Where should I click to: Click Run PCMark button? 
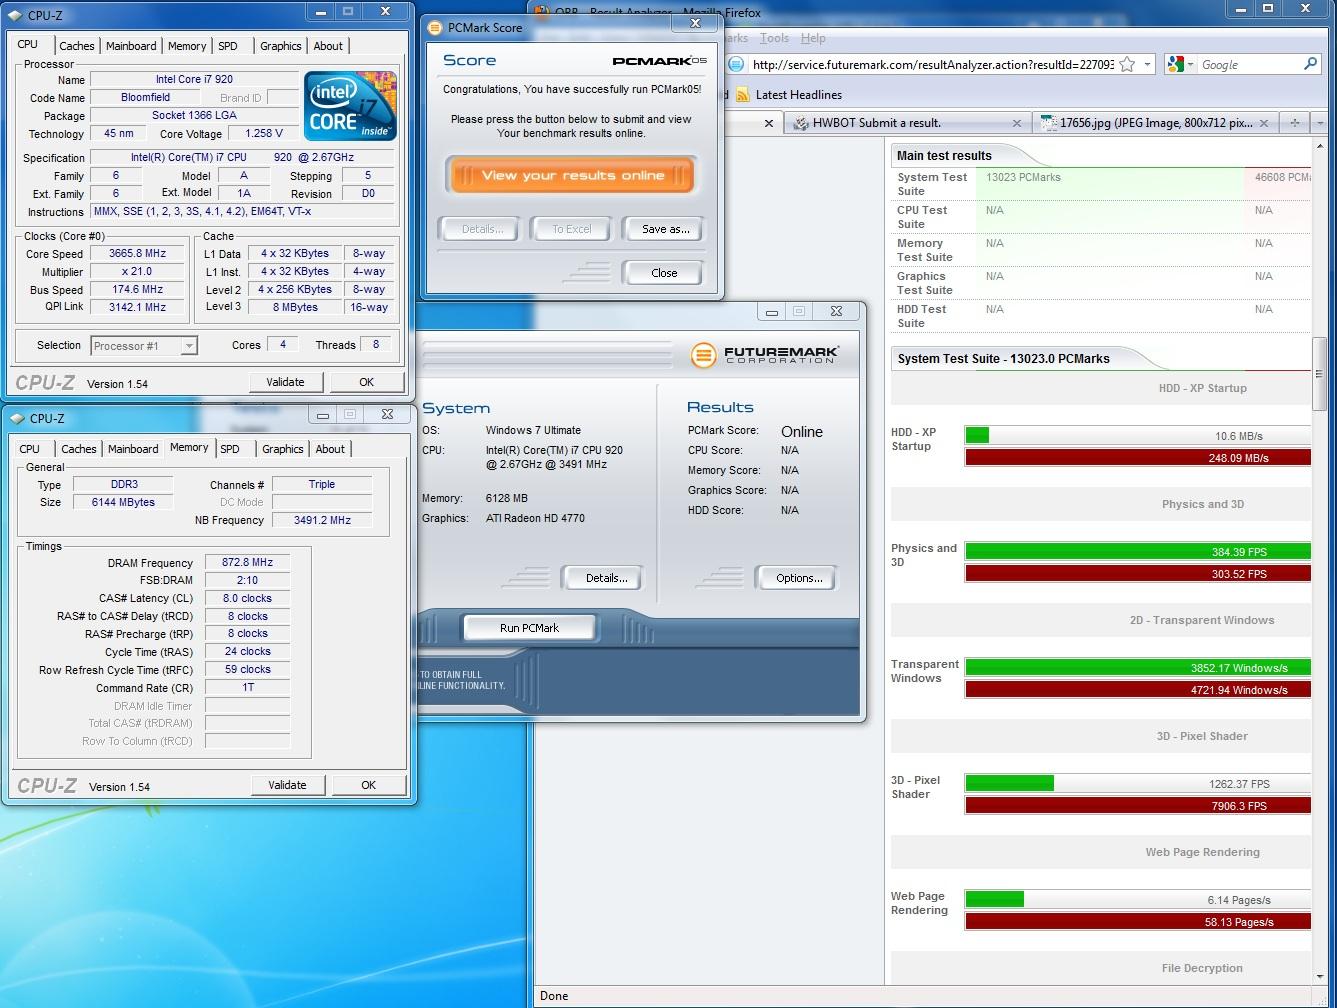(x=529, y=628)
